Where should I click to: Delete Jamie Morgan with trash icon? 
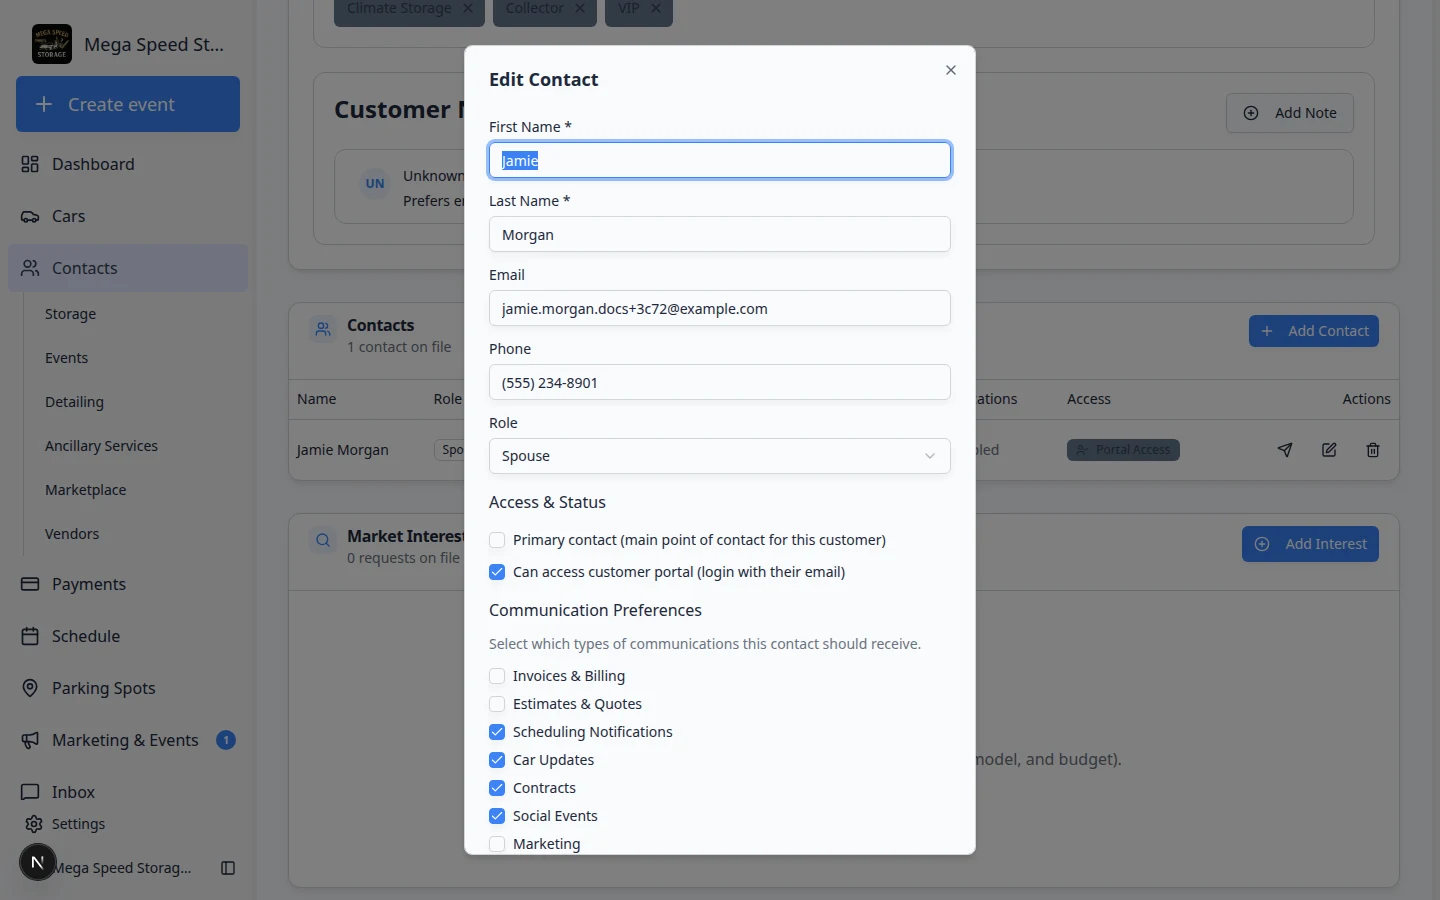tap(1373, 450)
